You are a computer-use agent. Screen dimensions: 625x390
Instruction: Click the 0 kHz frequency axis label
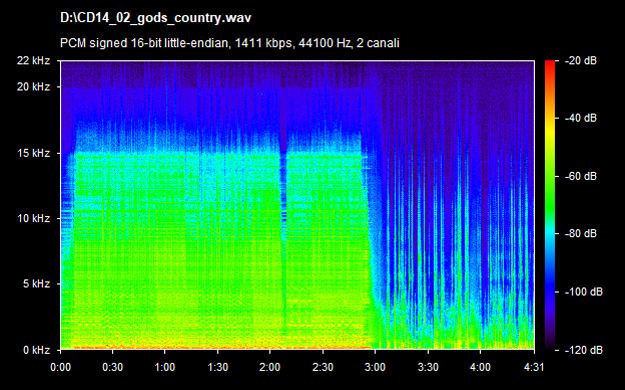pos(36,350)
